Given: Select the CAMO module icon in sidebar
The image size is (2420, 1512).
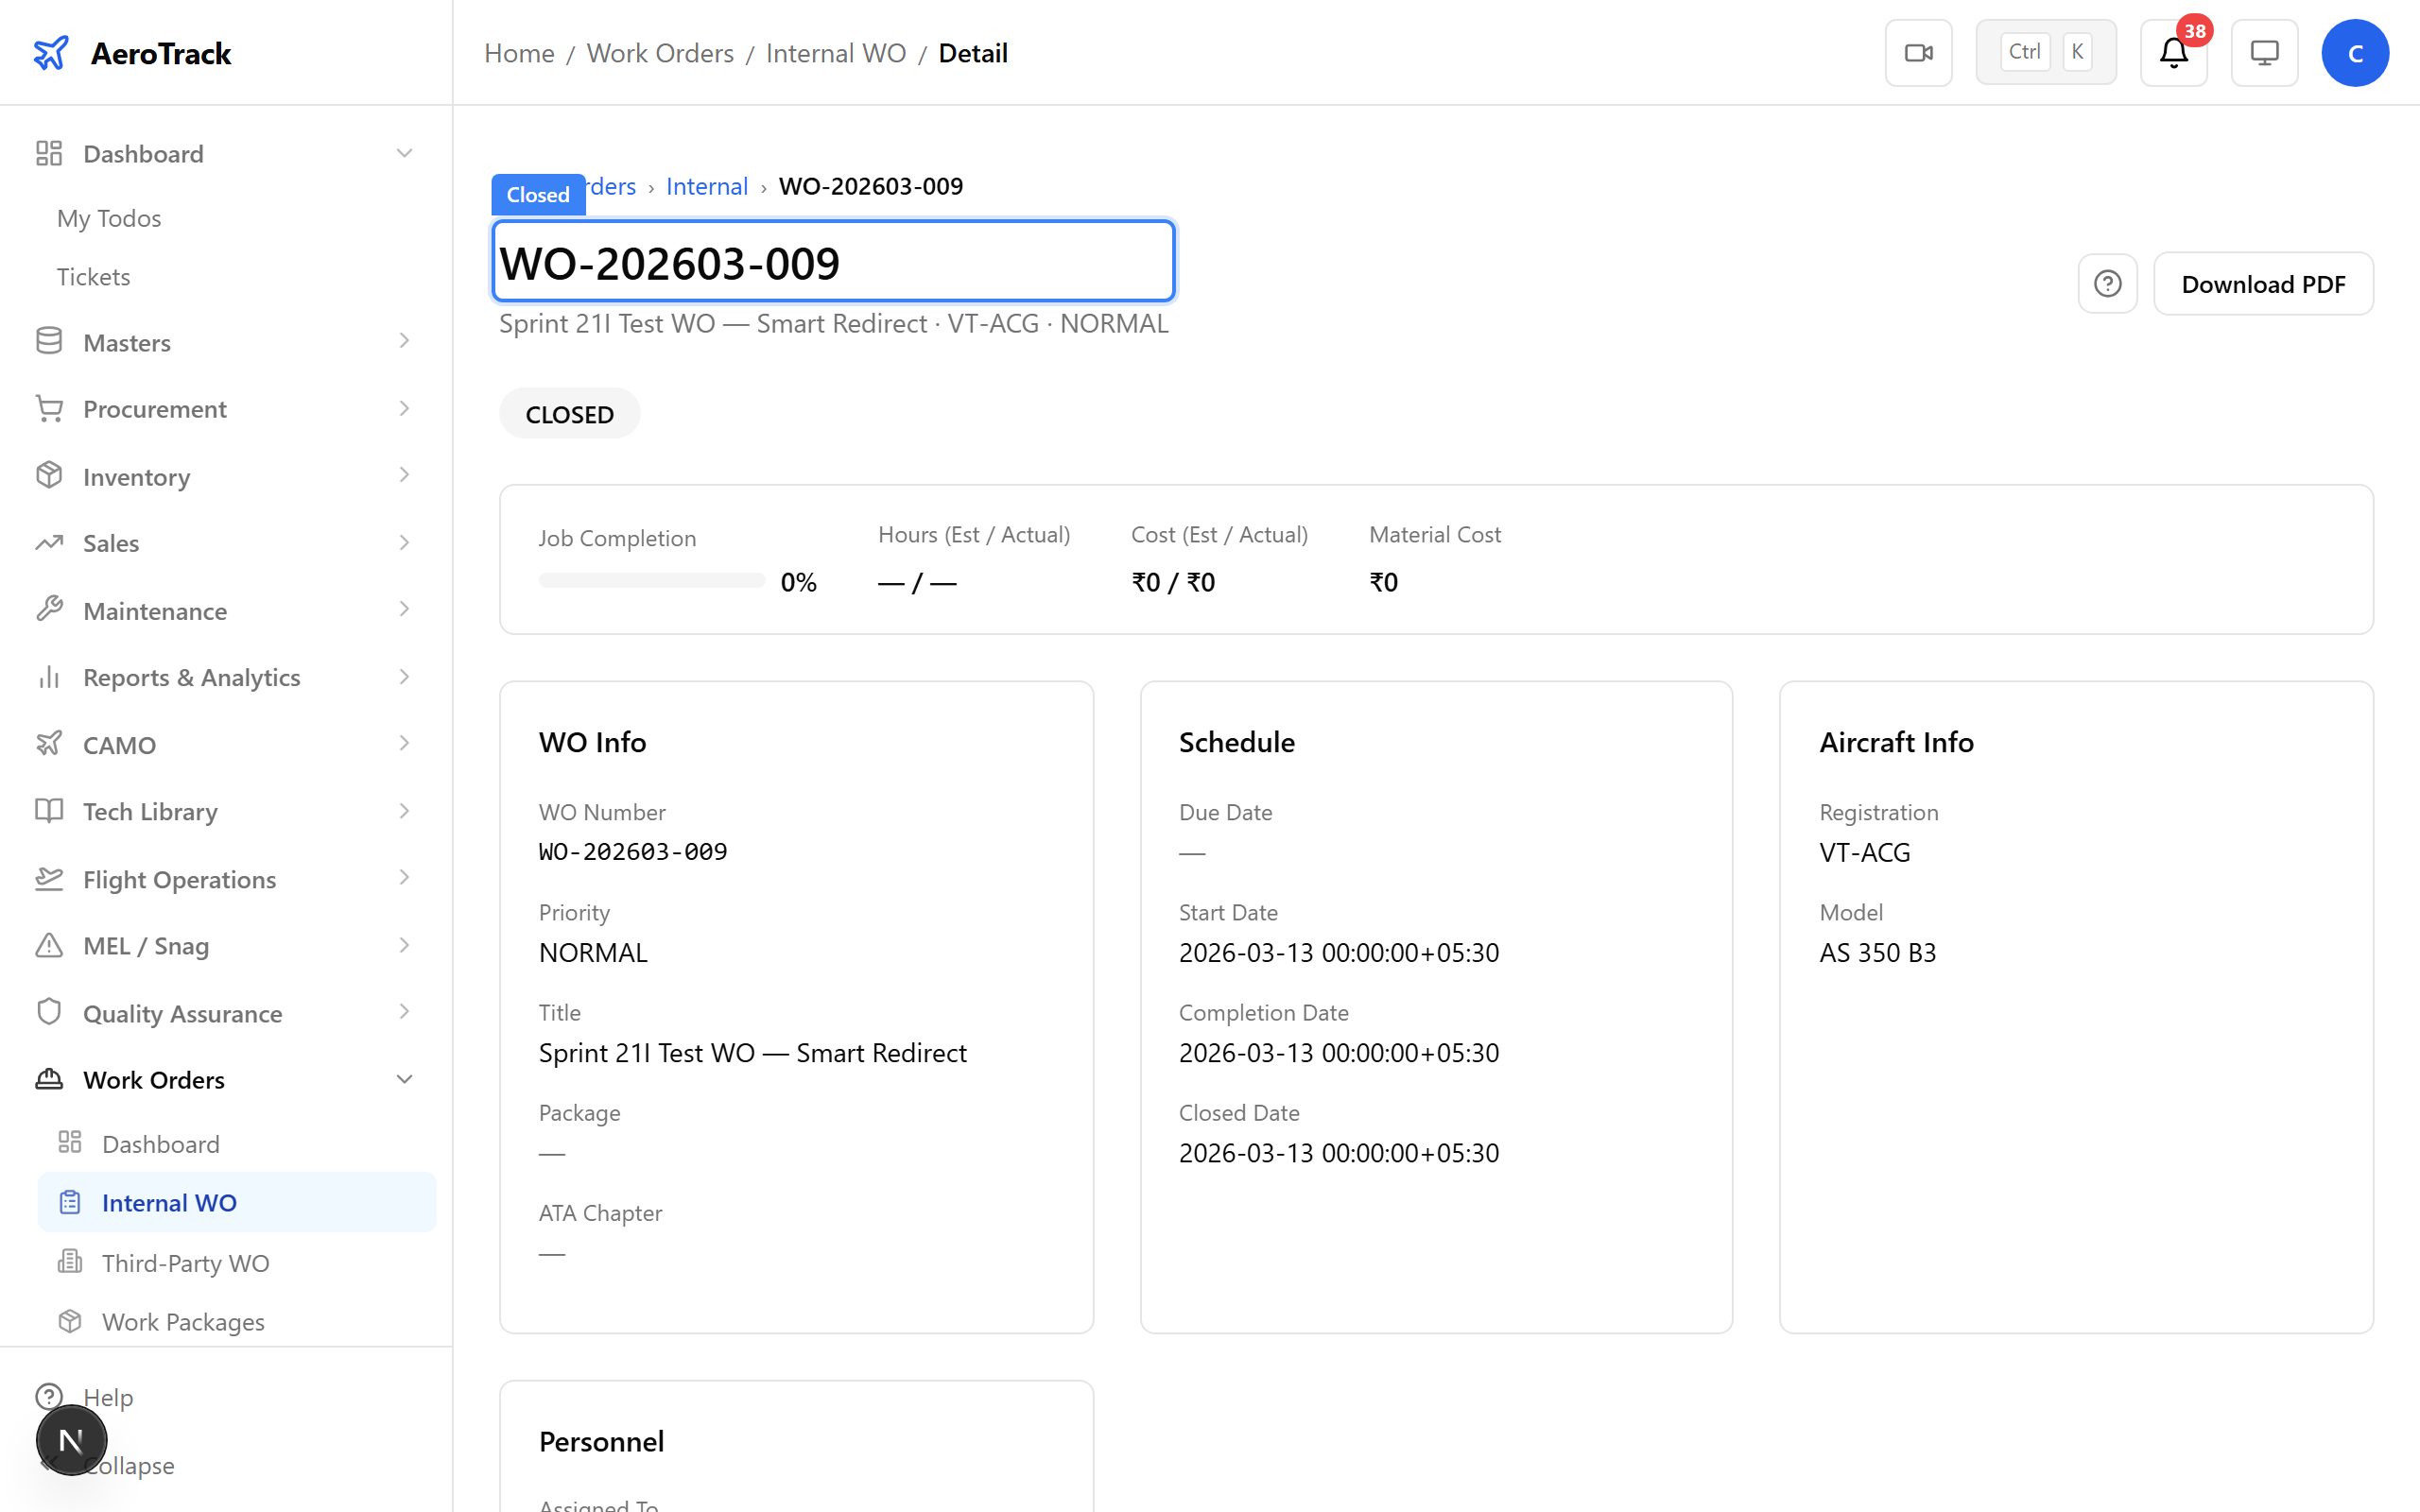Looking at the screenshot, I should click(49, 744).
